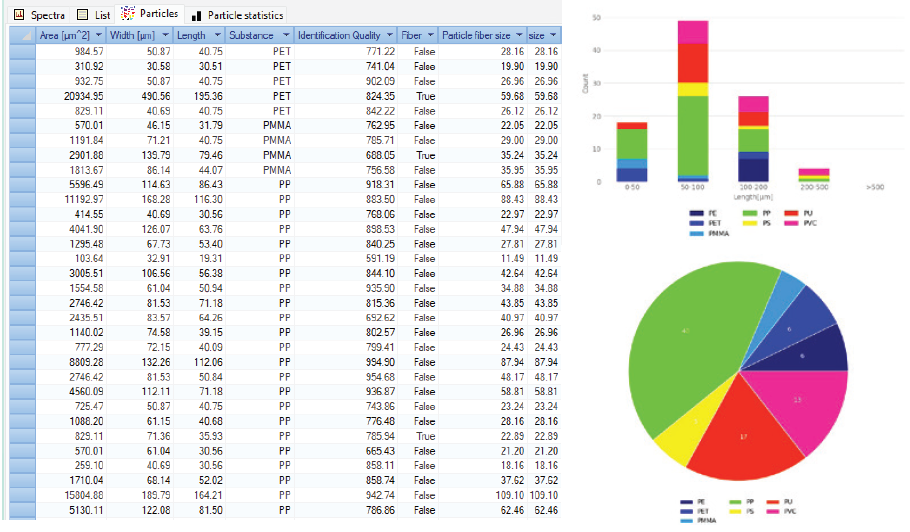The width and height of the screenshot is (910, 532).
Task: Switch to the Spectra tab
Action: pyautogui.click(x=39, y=15)
